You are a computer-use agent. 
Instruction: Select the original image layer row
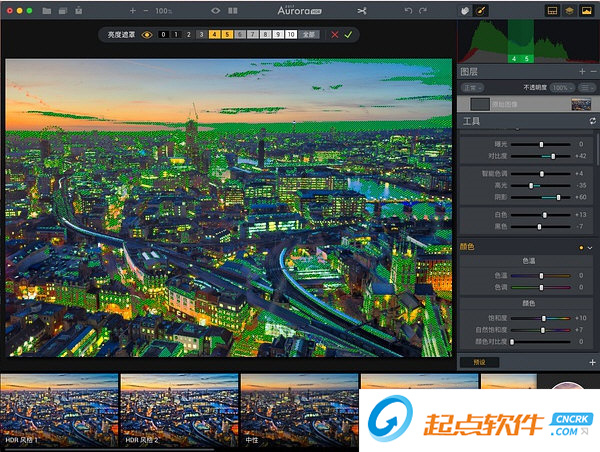click(x=528, y=104)
